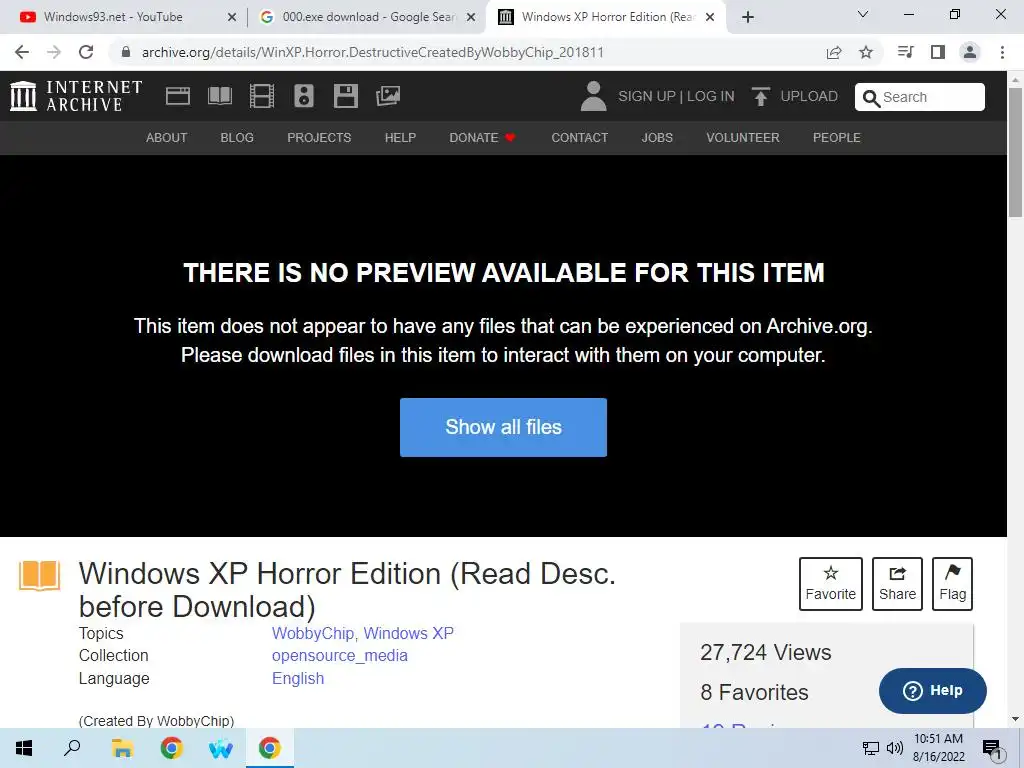The width and height of the screenshot is (1024, 768).
Task: Open the PROJECTS menu item
Action: click(319, 138)
